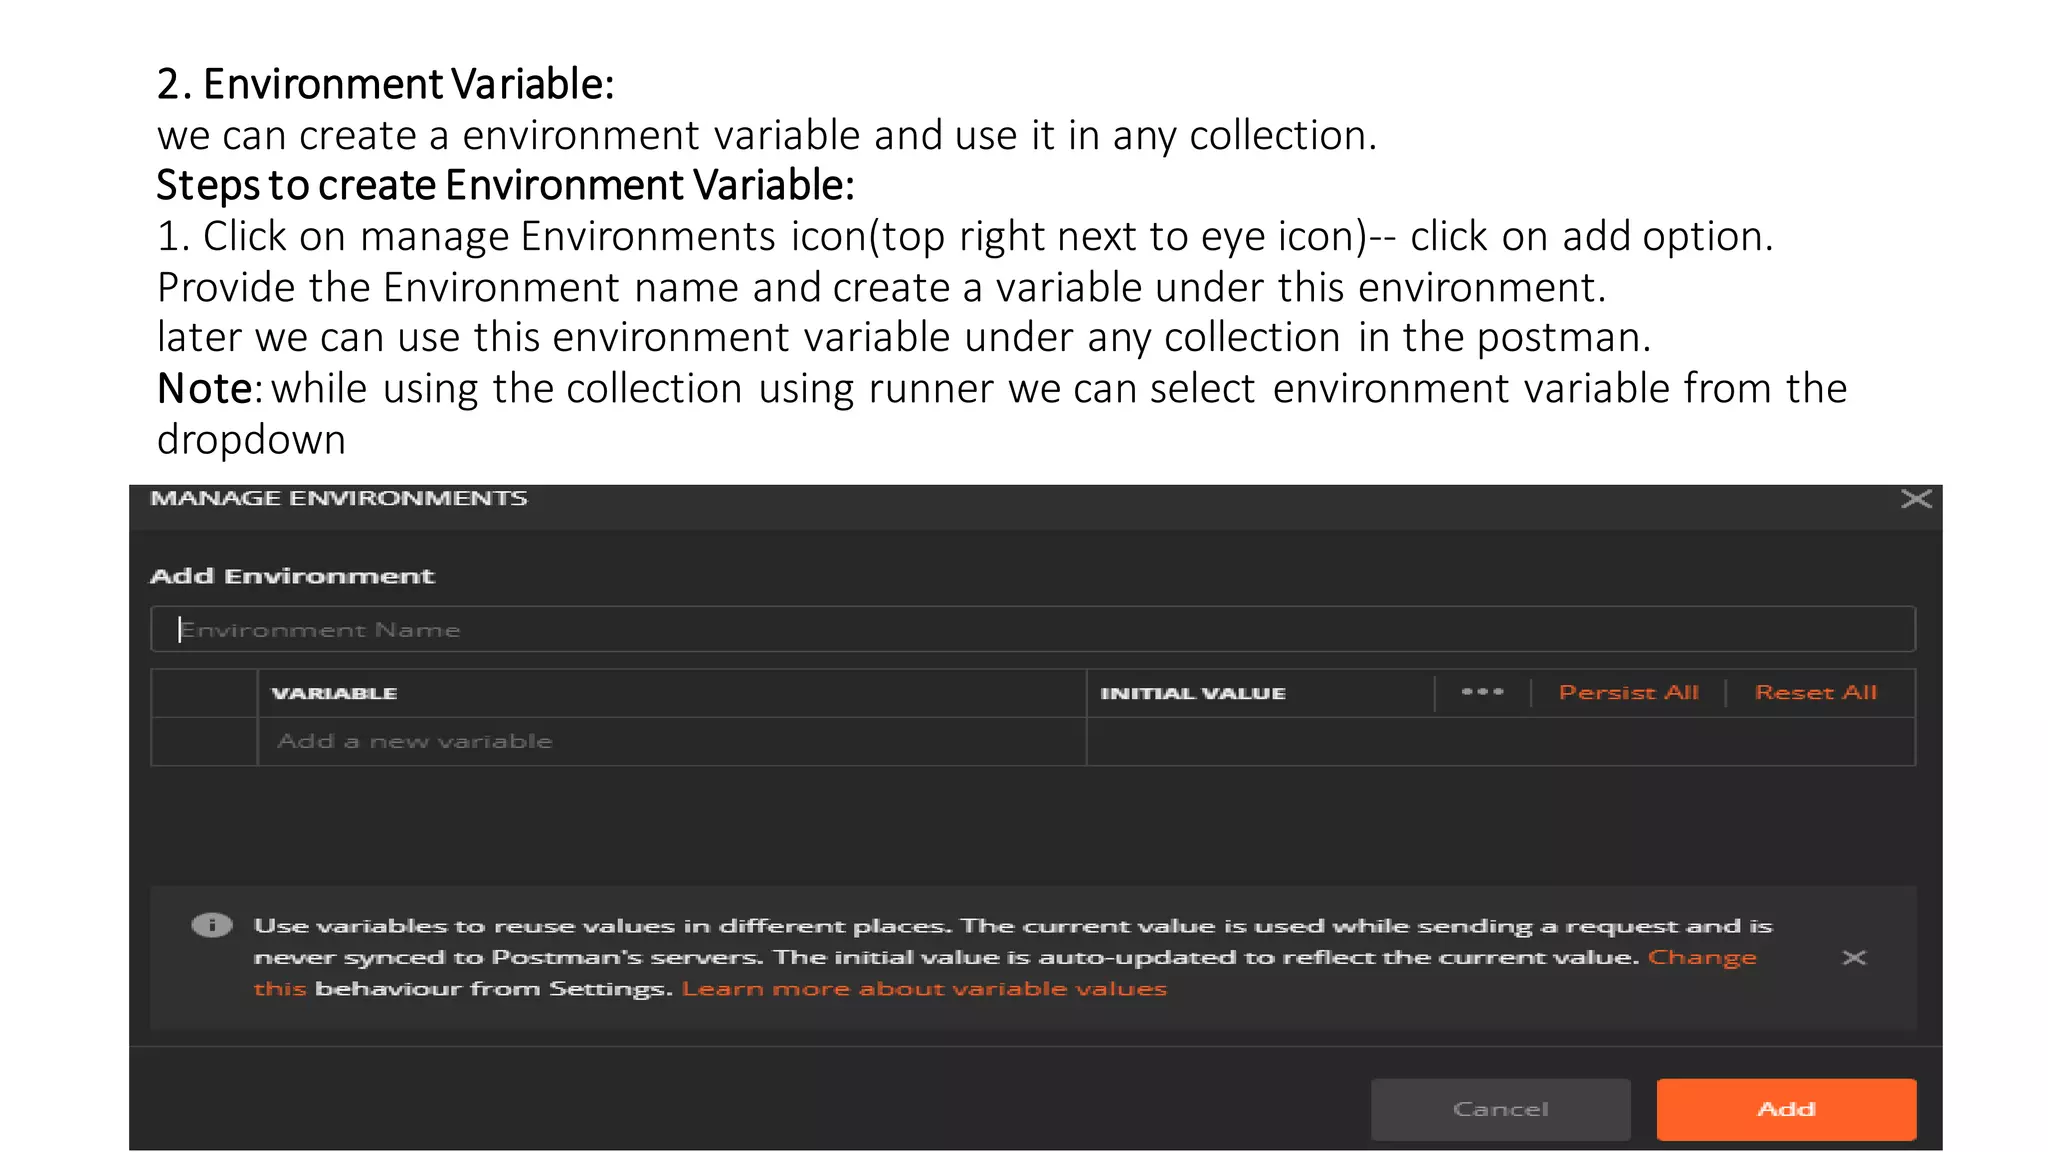Click the 'Note:' text on the slide
This screenshot has width=2048, height=1152.
pyautogui.click(x=209, y=389)
